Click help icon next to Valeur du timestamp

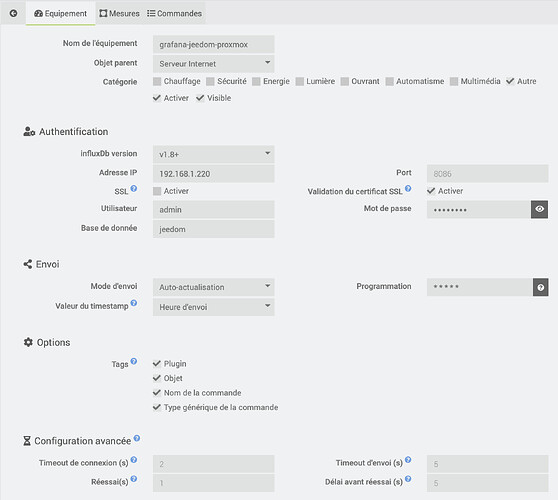pos(134,303)
